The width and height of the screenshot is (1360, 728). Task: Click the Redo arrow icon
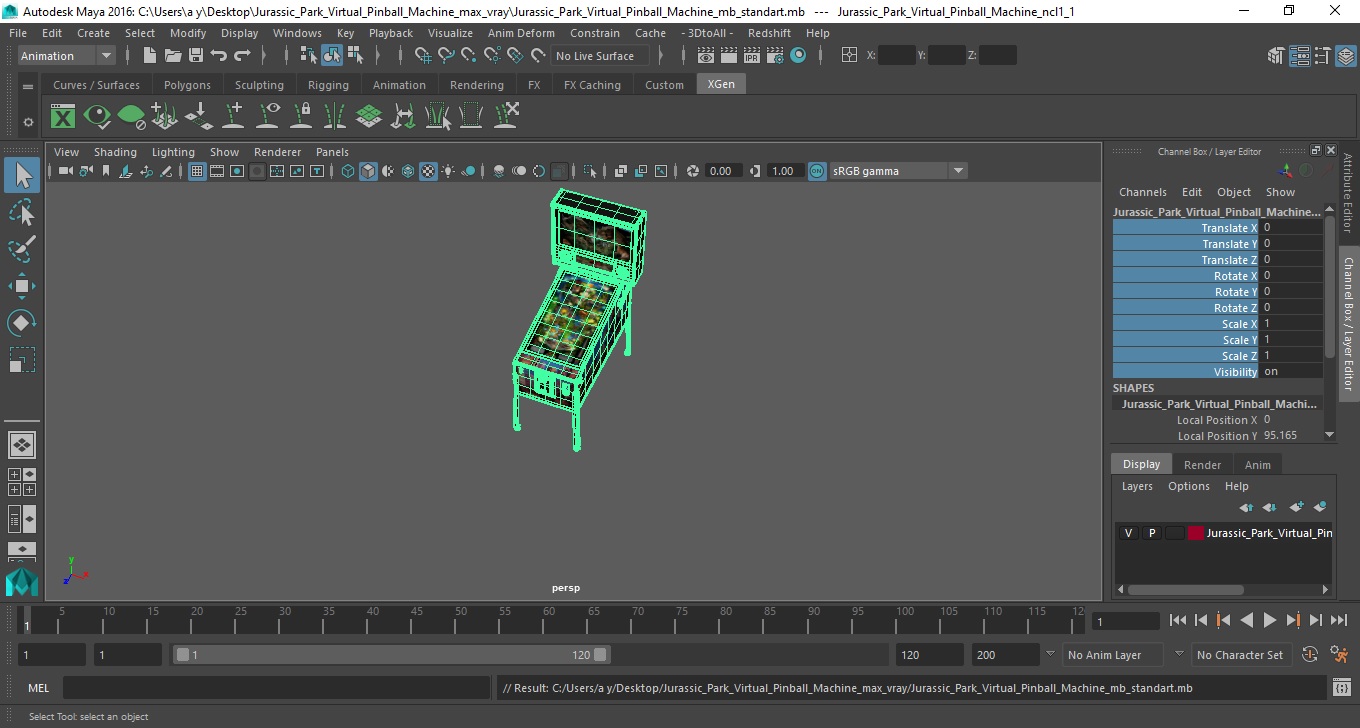point(242,56)
